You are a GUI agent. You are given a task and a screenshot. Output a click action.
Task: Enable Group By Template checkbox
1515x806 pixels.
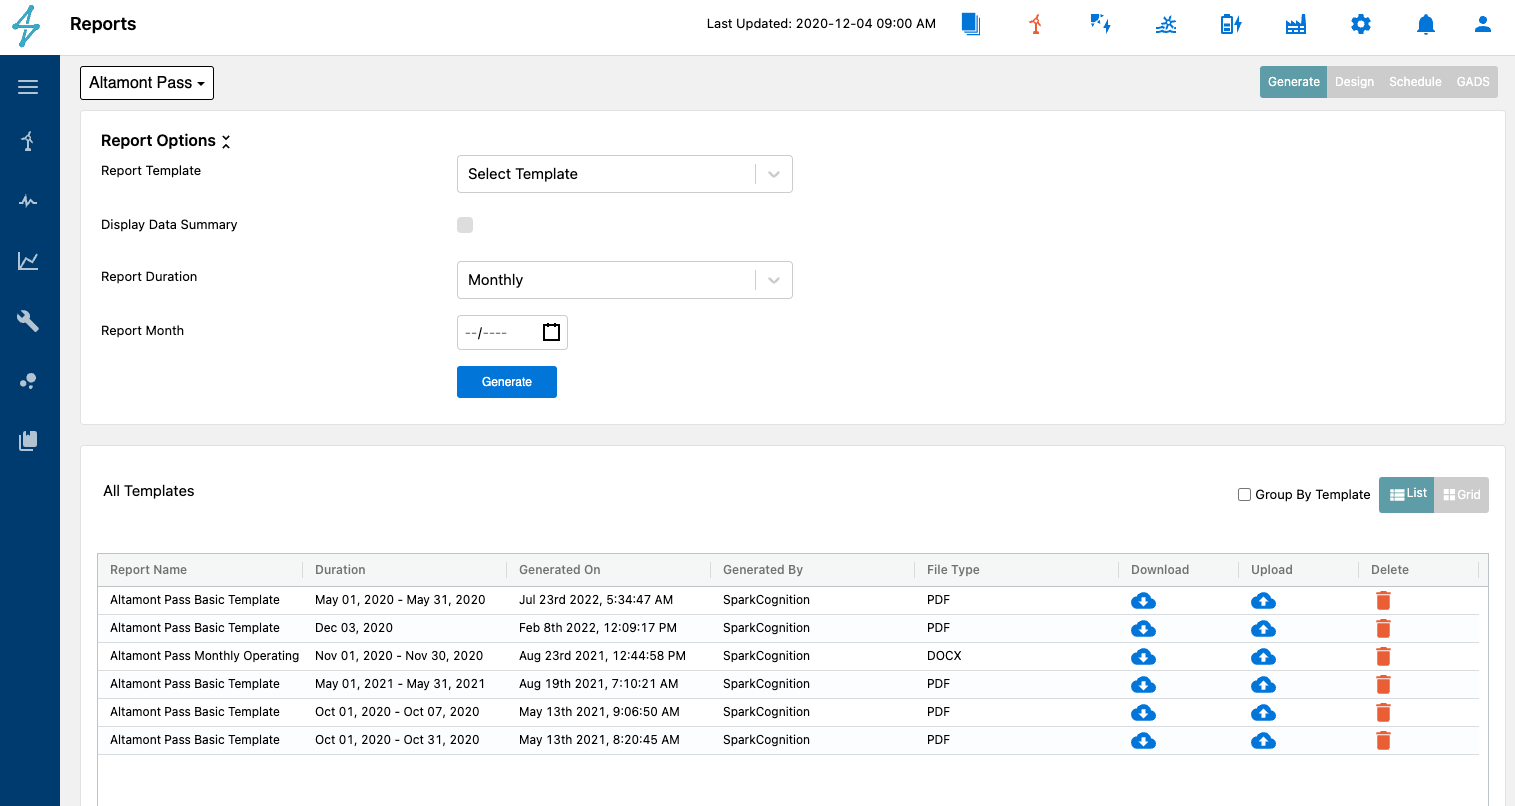[x=1244, y=494]
